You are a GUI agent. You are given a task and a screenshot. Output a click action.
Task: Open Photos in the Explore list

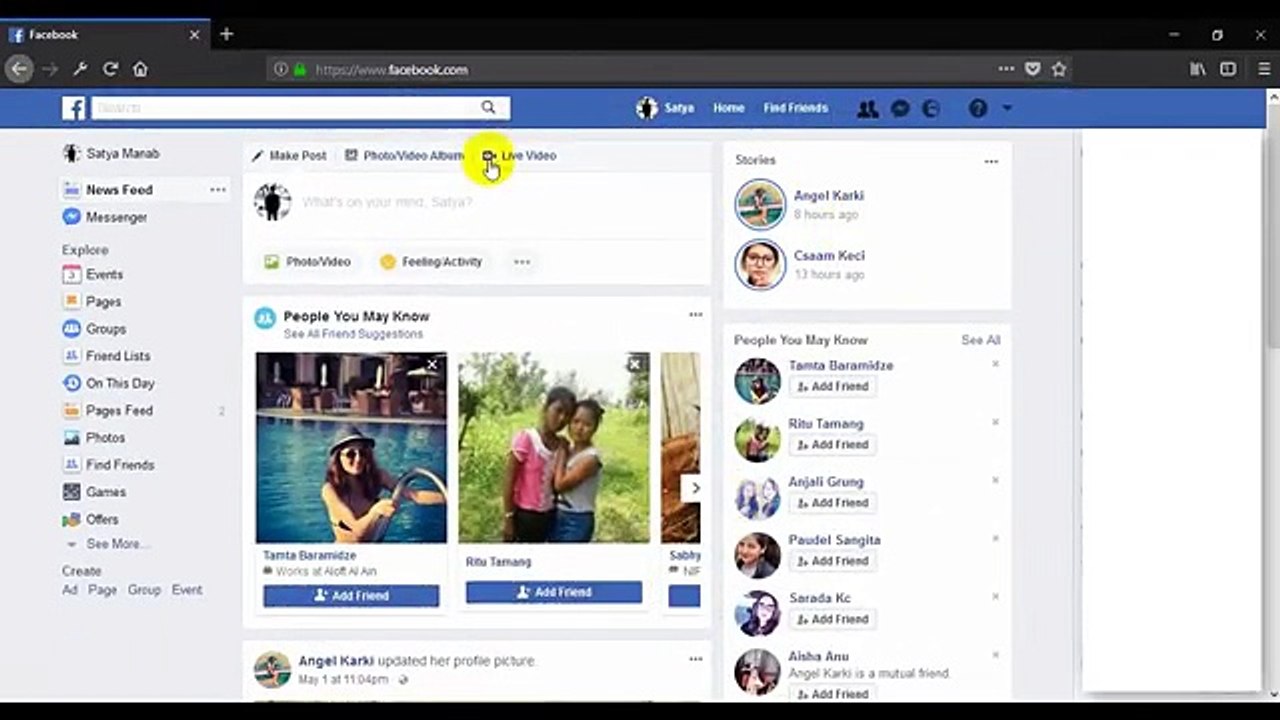click(94, 437)
